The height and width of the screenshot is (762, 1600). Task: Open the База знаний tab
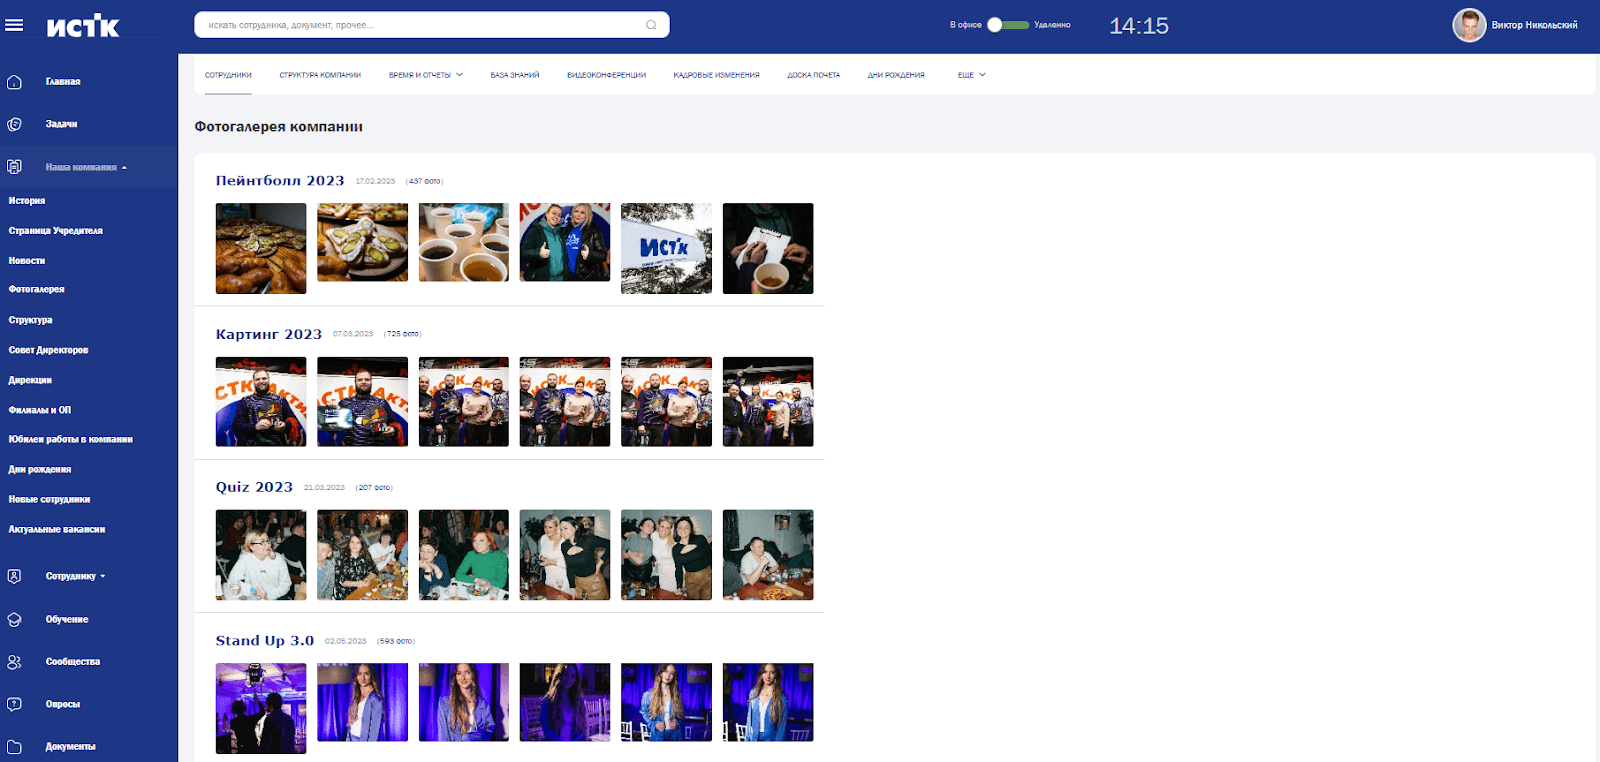(514, 75)
